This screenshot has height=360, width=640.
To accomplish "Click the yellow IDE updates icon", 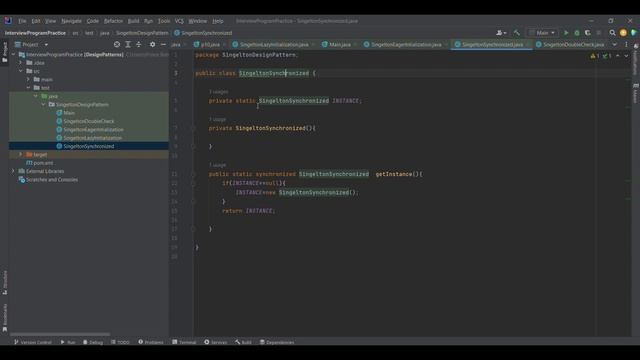I will [623, 33].
